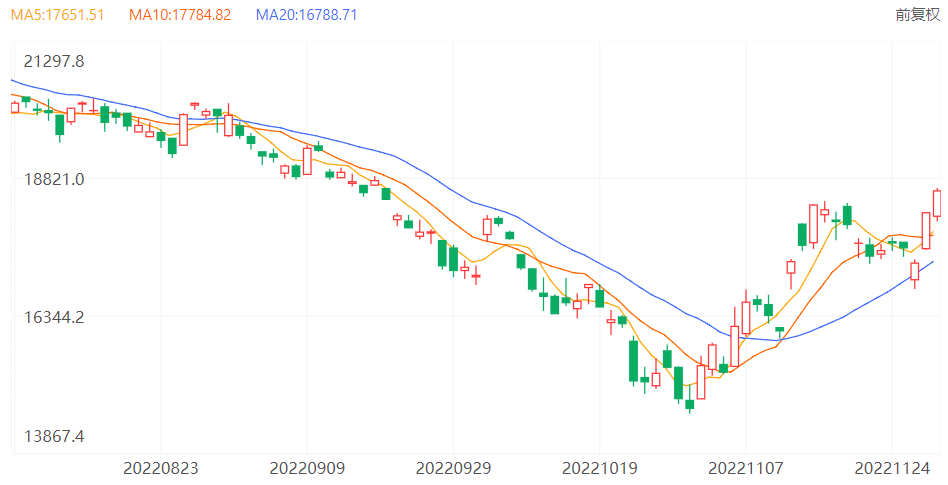948x485 pixels.
Task: Click the 20221107 date marker
Action: point(745,467)
